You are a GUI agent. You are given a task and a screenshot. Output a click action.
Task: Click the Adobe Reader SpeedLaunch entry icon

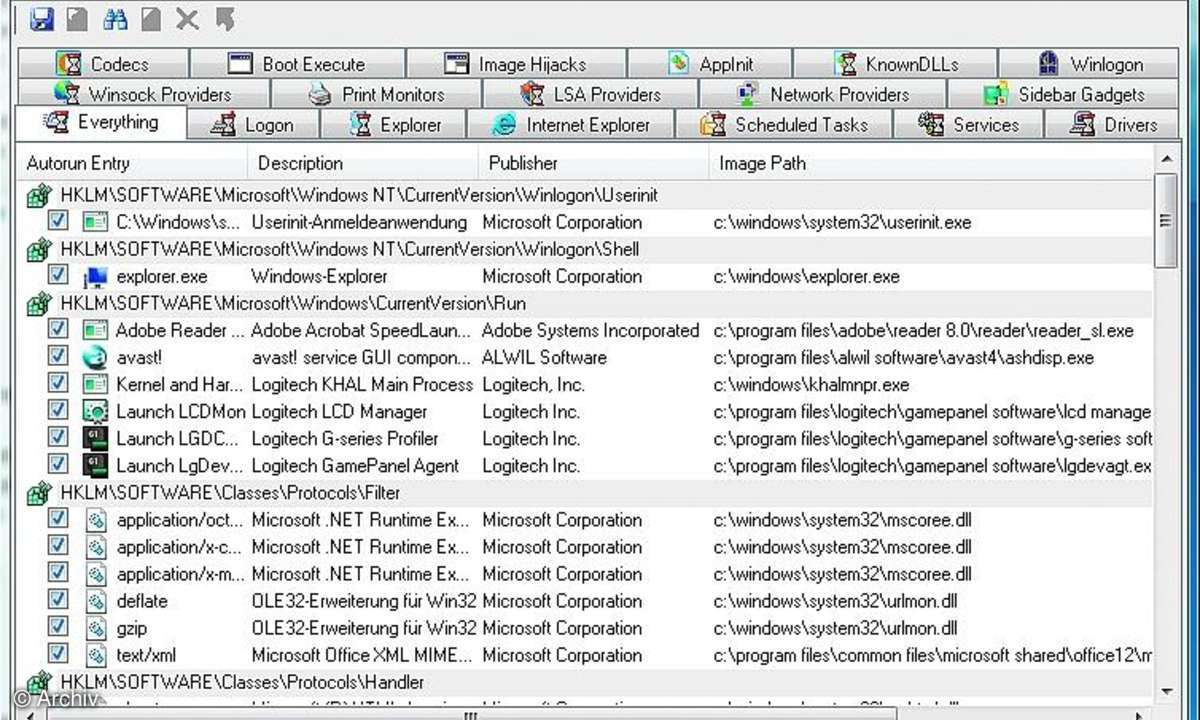pos(95,330)
